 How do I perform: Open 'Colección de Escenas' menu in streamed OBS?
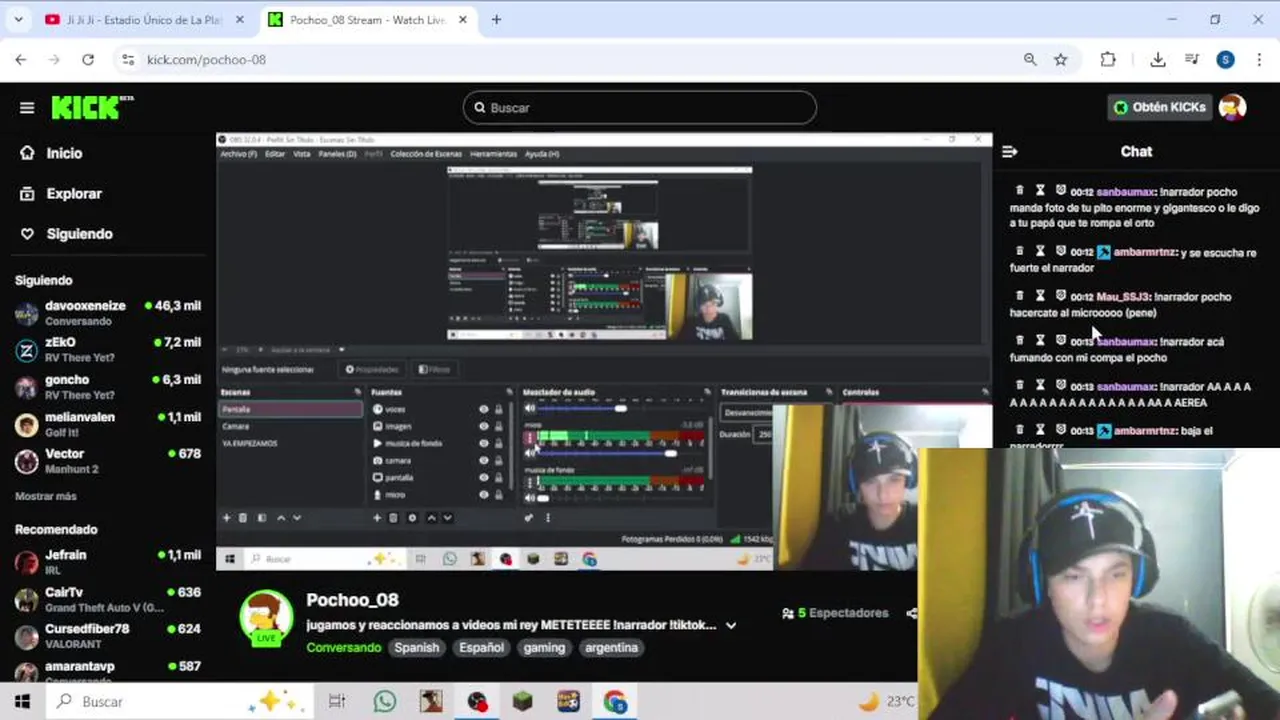(x=426, y=154)
